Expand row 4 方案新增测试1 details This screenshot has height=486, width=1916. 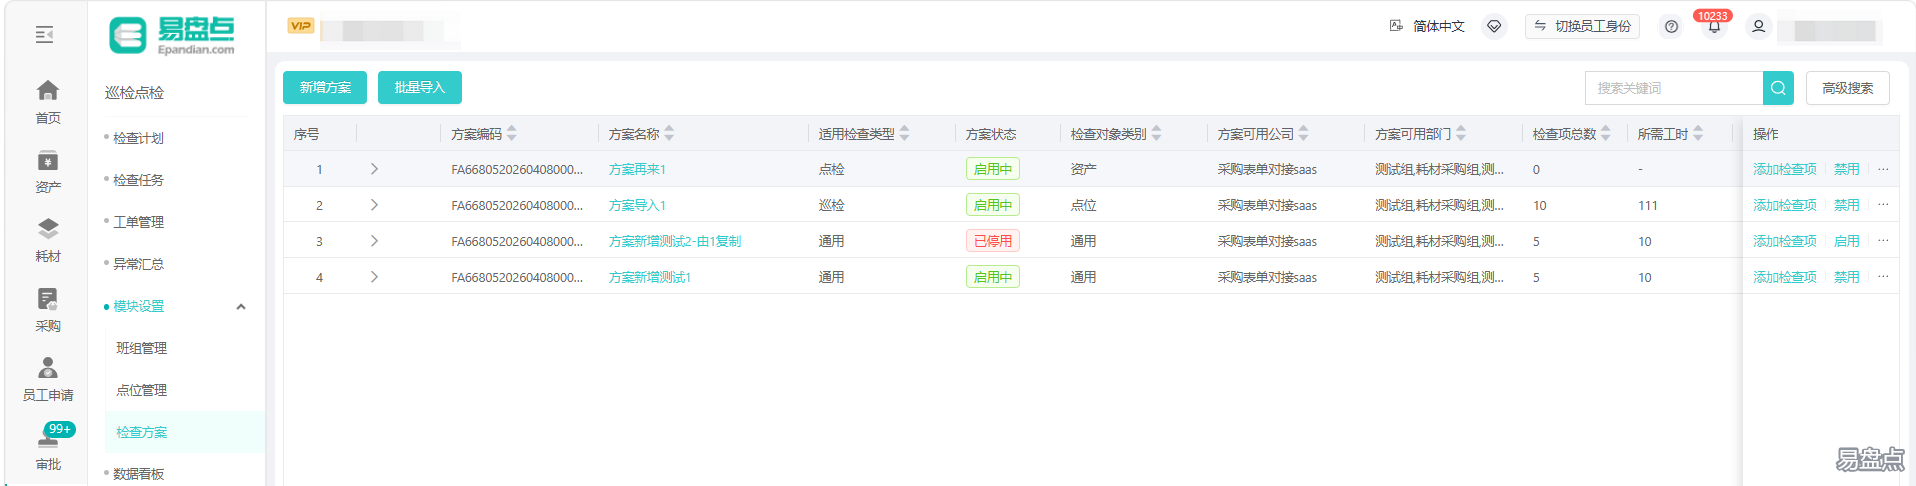click(x=374, y=277)
